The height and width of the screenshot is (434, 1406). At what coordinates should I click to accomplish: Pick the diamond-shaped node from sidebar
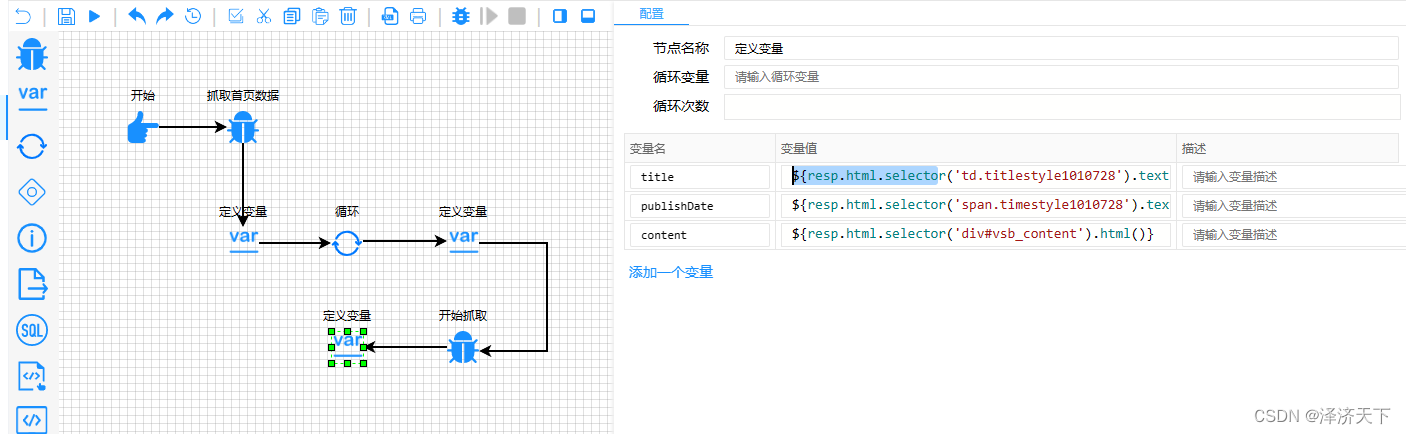pos(33,192)
